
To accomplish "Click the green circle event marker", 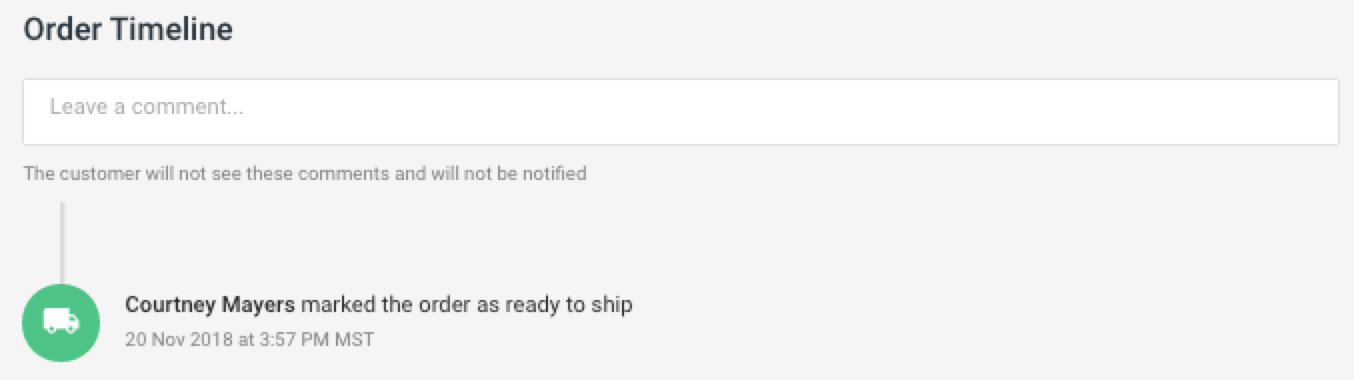I will pos(61,322).
